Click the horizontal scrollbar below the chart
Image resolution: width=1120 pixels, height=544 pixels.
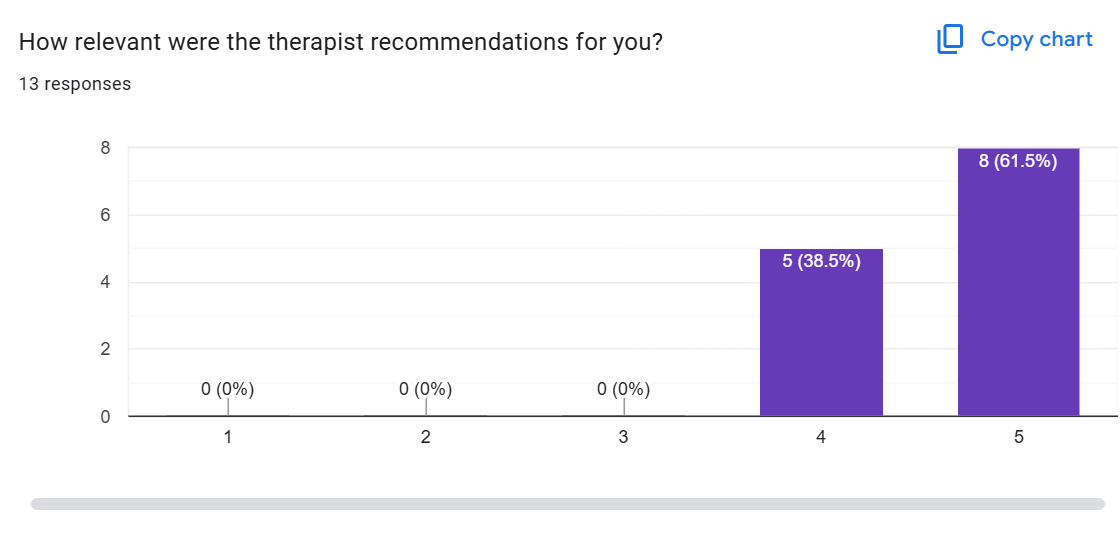pyautogui.click(x=567, y=504)
